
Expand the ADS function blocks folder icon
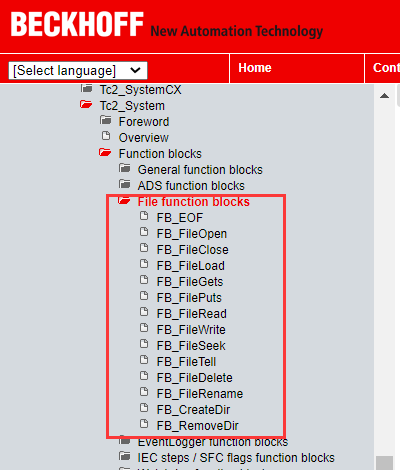pyautogui.click(x=125, y=184)
